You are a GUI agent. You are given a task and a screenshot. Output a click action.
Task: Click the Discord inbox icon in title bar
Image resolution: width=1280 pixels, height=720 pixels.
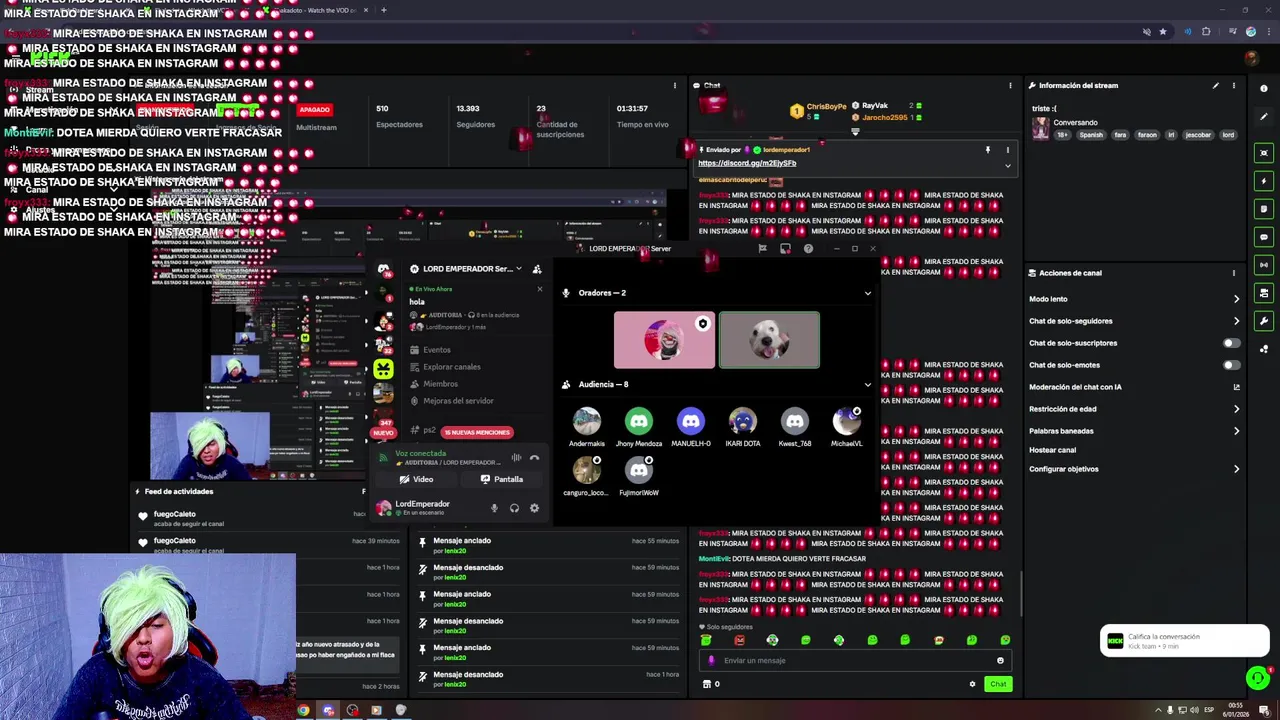click(785, 249)
